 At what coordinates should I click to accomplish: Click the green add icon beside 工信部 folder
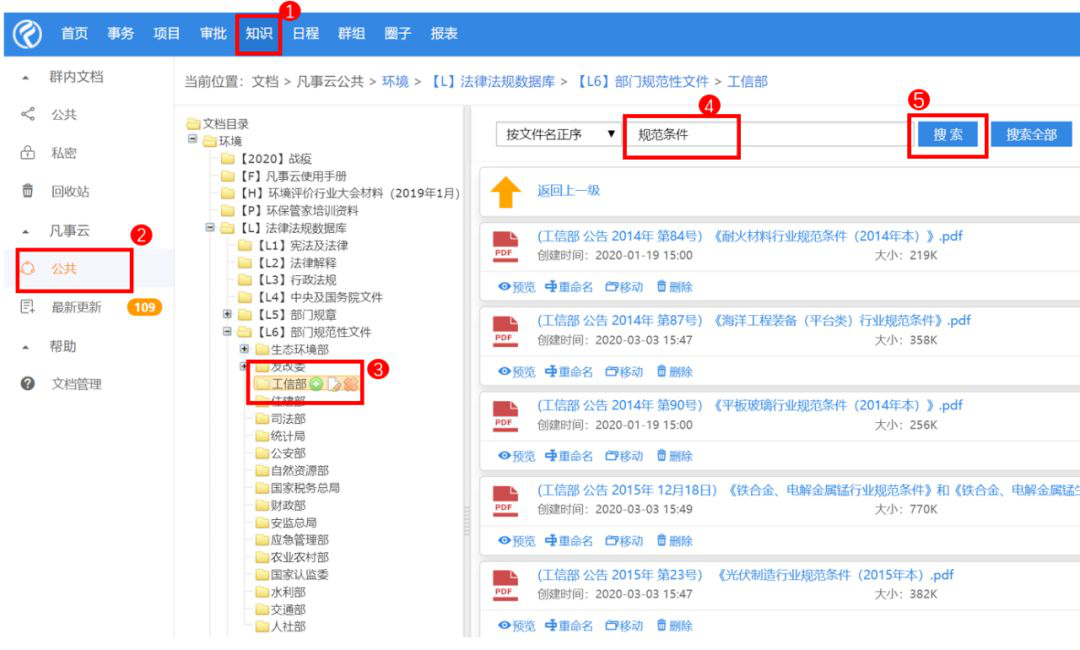point(316,384)
